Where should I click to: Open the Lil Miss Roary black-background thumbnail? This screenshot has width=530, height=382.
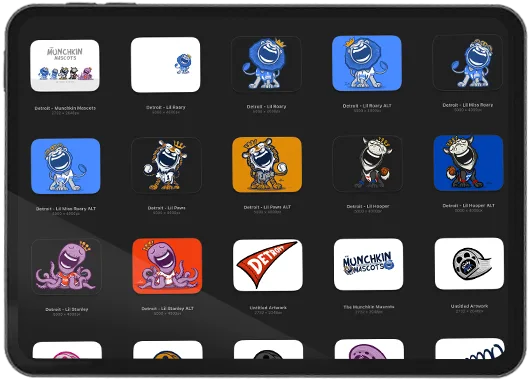[x=467, y=63]
